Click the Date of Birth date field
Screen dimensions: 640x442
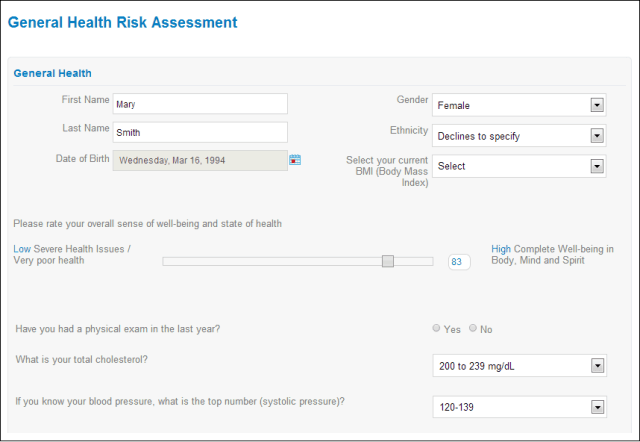pos(199,160)
